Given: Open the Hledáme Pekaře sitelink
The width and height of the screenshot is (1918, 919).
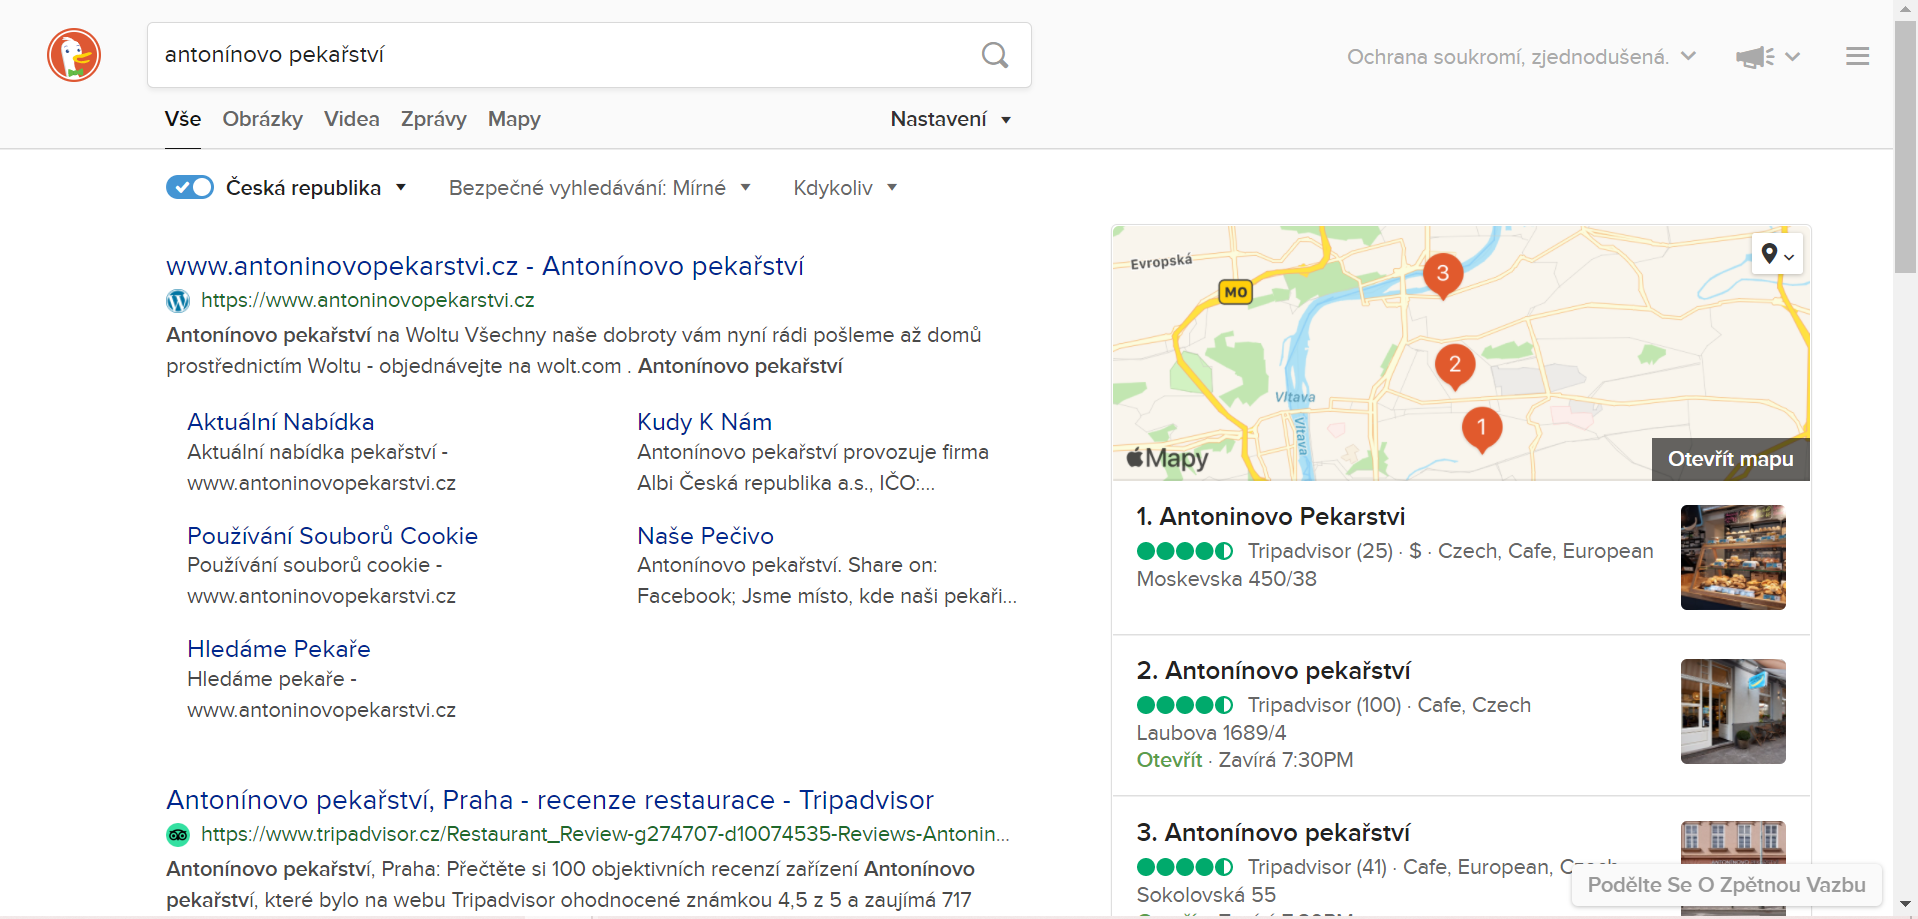Looking at the screenshot, I should [279, 649].
